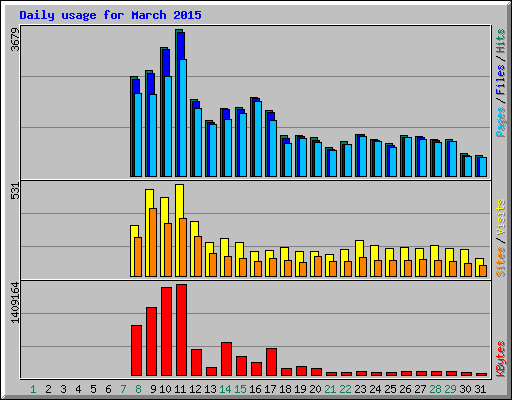Select day 4 on the x-axis
Screen dimensions: 512x400
tap(78, 389)
